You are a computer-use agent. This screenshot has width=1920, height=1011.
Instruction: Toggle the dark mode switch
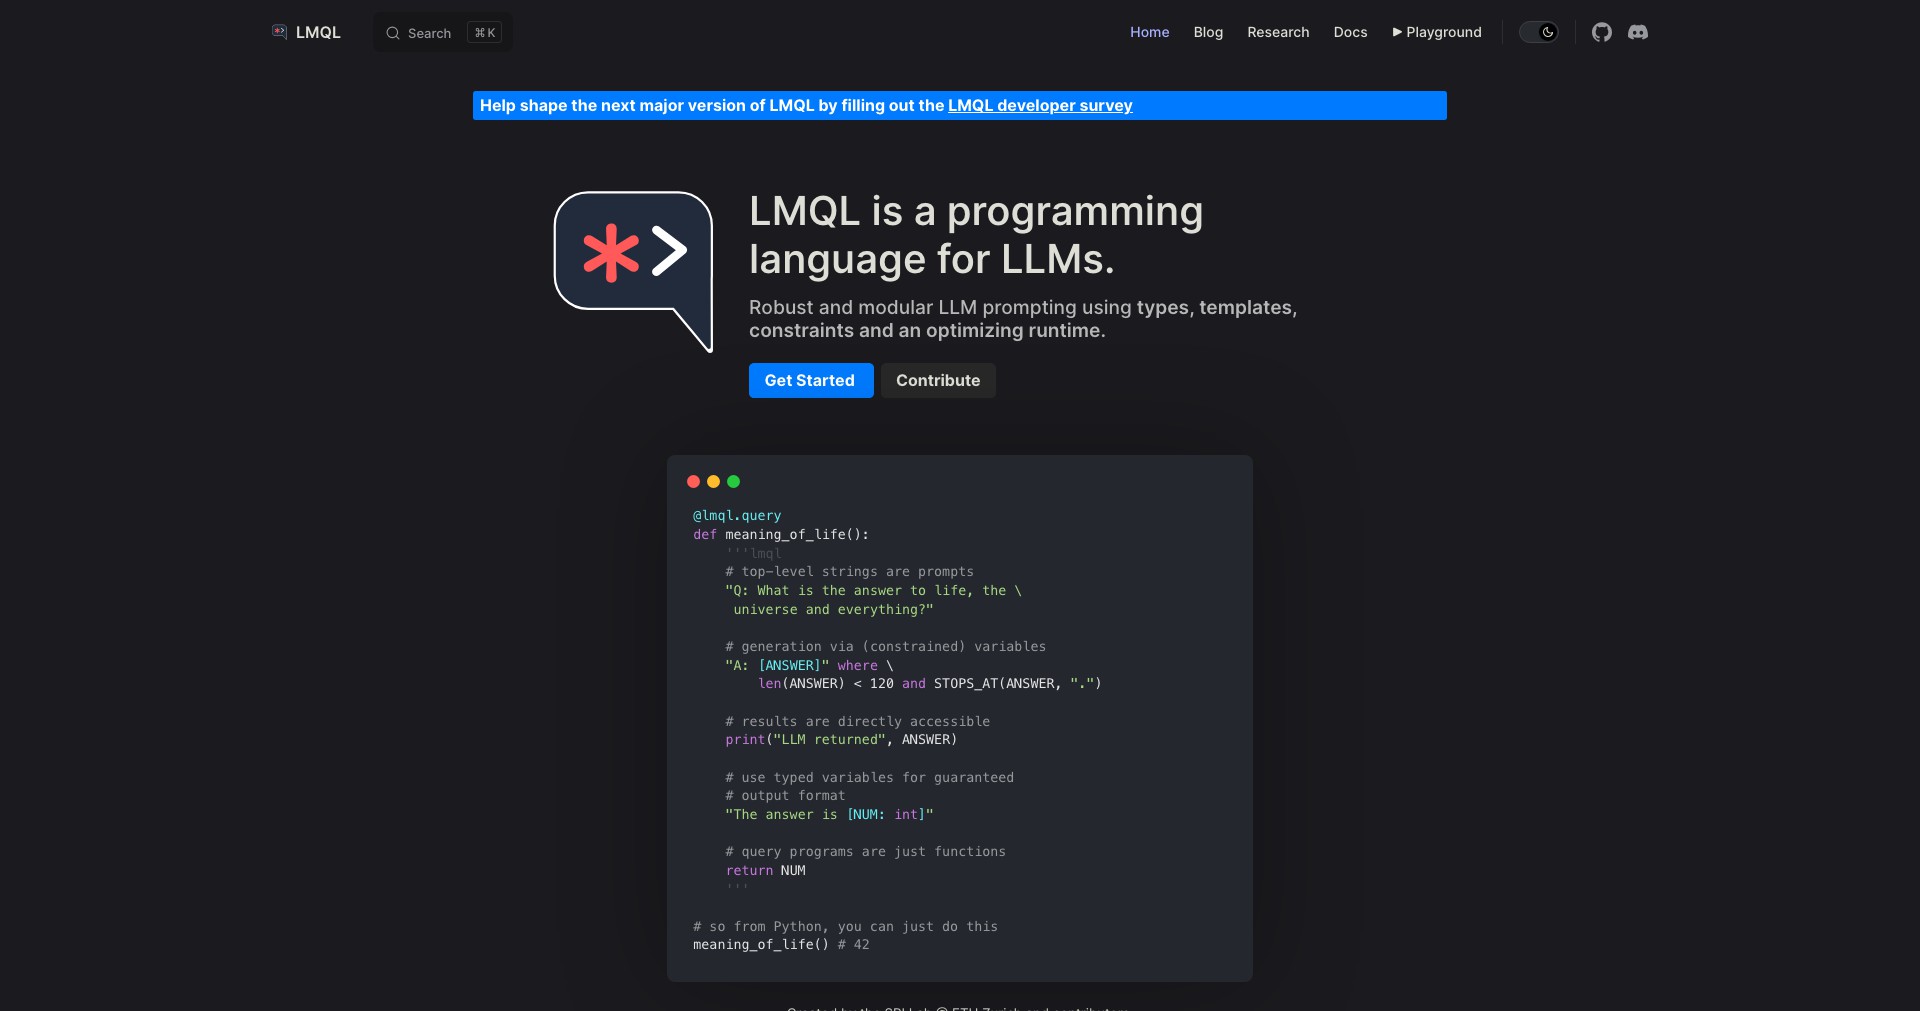[1539, 32]
